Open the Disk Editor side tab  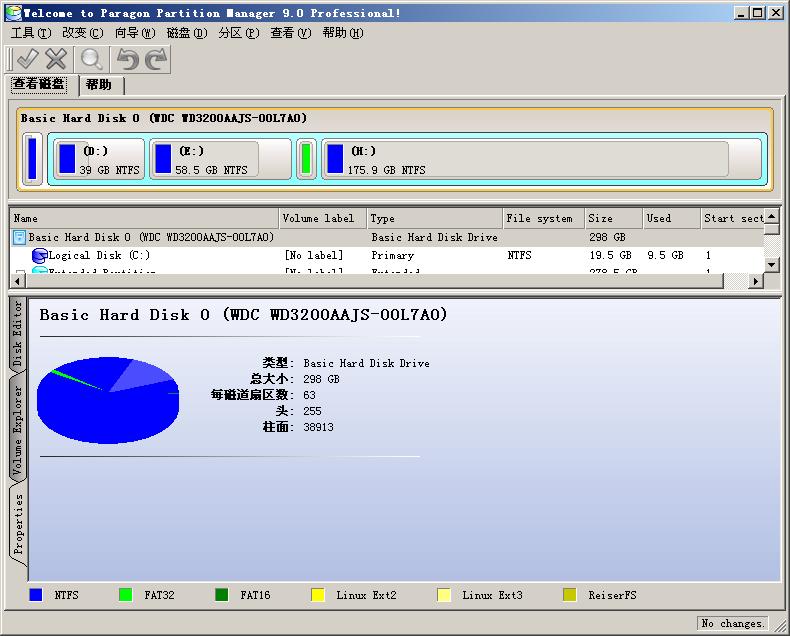(17, 334)
